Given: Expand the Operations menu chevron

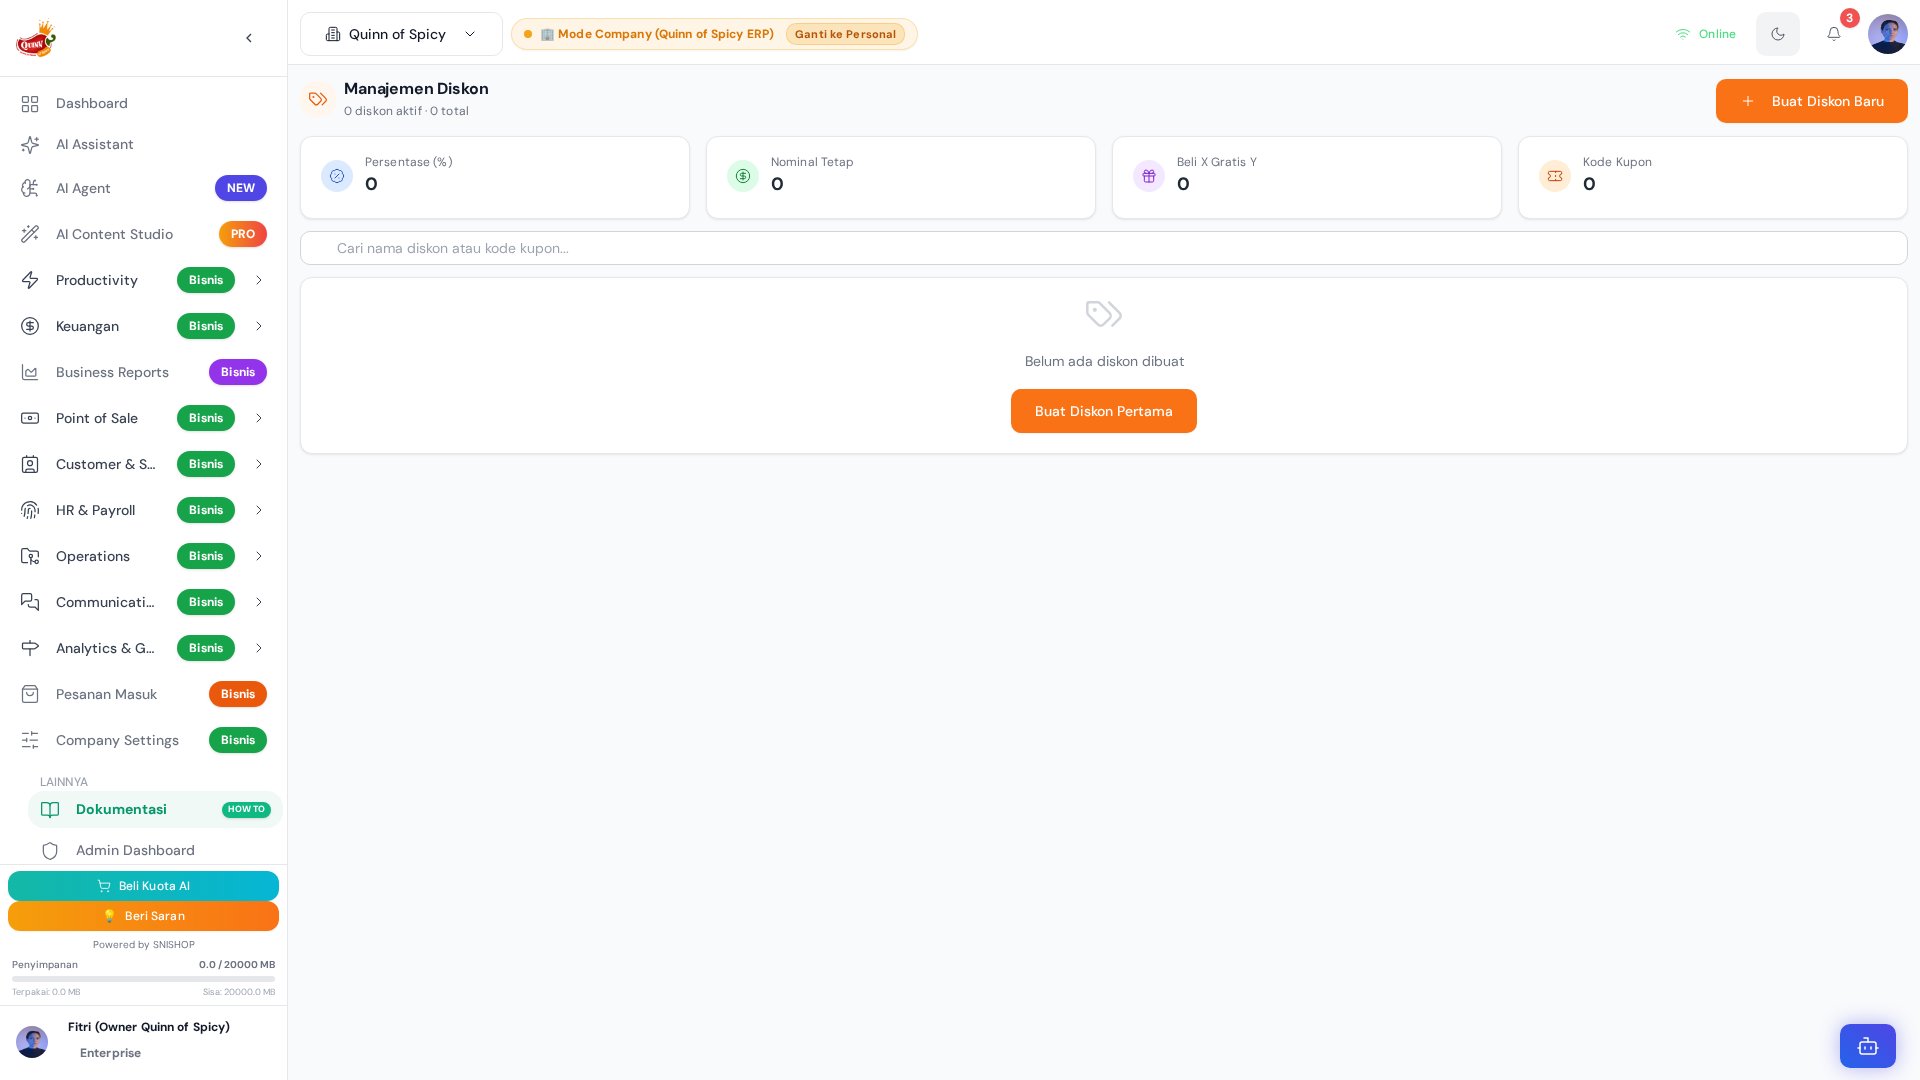Looking at the screenshot, I should tap(259, 556).
